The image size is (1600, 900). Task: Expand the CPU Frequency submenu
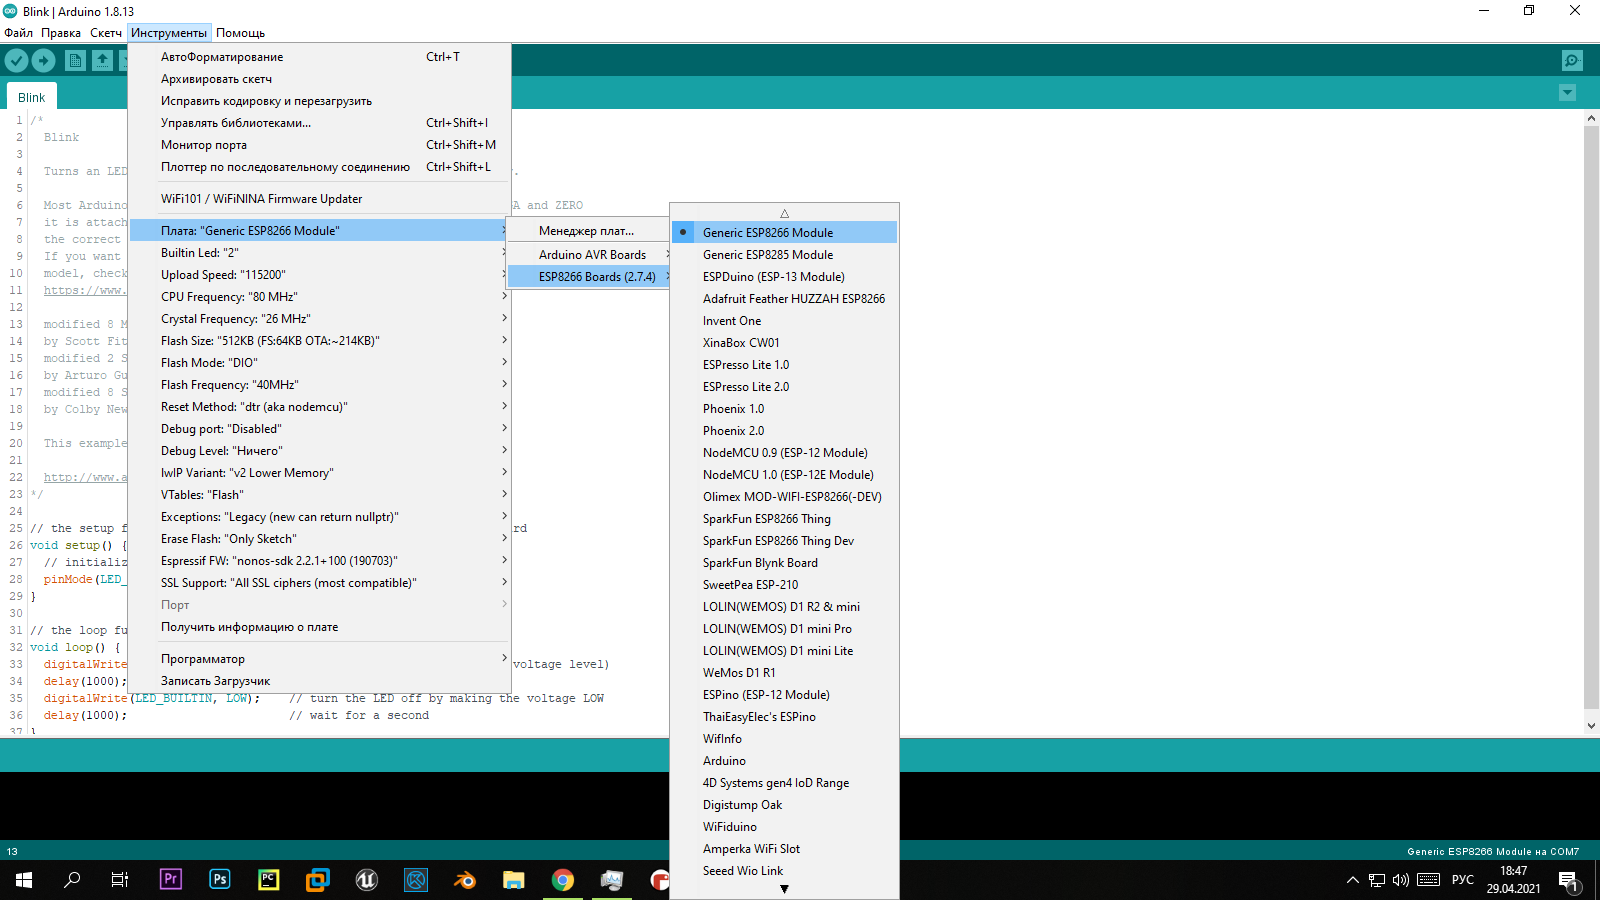point(320,297)
